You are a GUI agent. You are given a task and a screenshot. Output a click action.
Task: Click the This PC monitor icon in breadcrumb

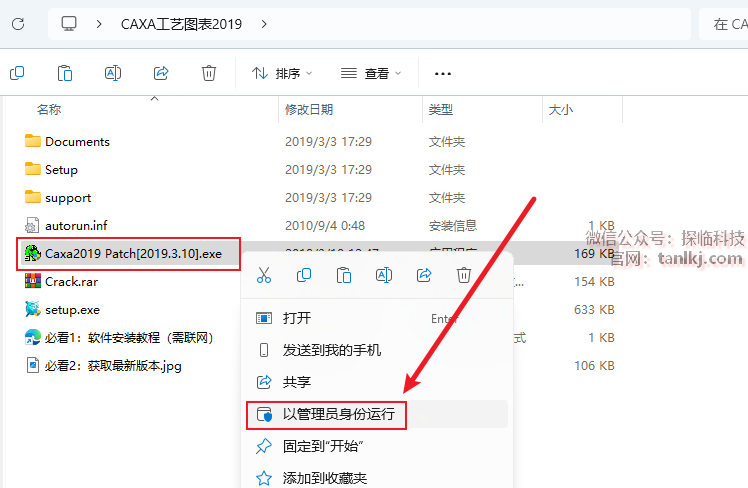pos(69,23)
